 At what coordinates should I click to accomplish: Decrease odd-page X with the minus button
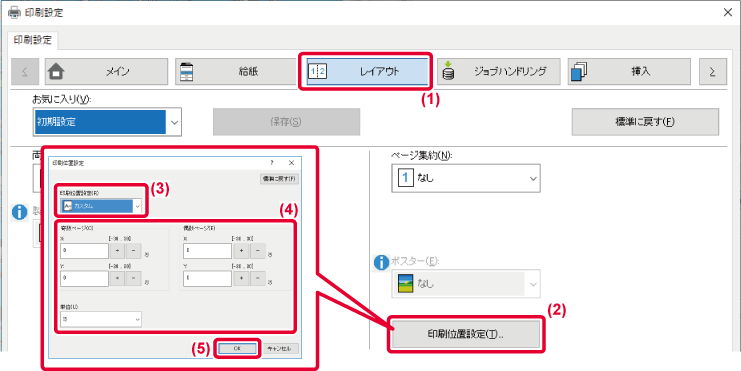pos(133,251)
